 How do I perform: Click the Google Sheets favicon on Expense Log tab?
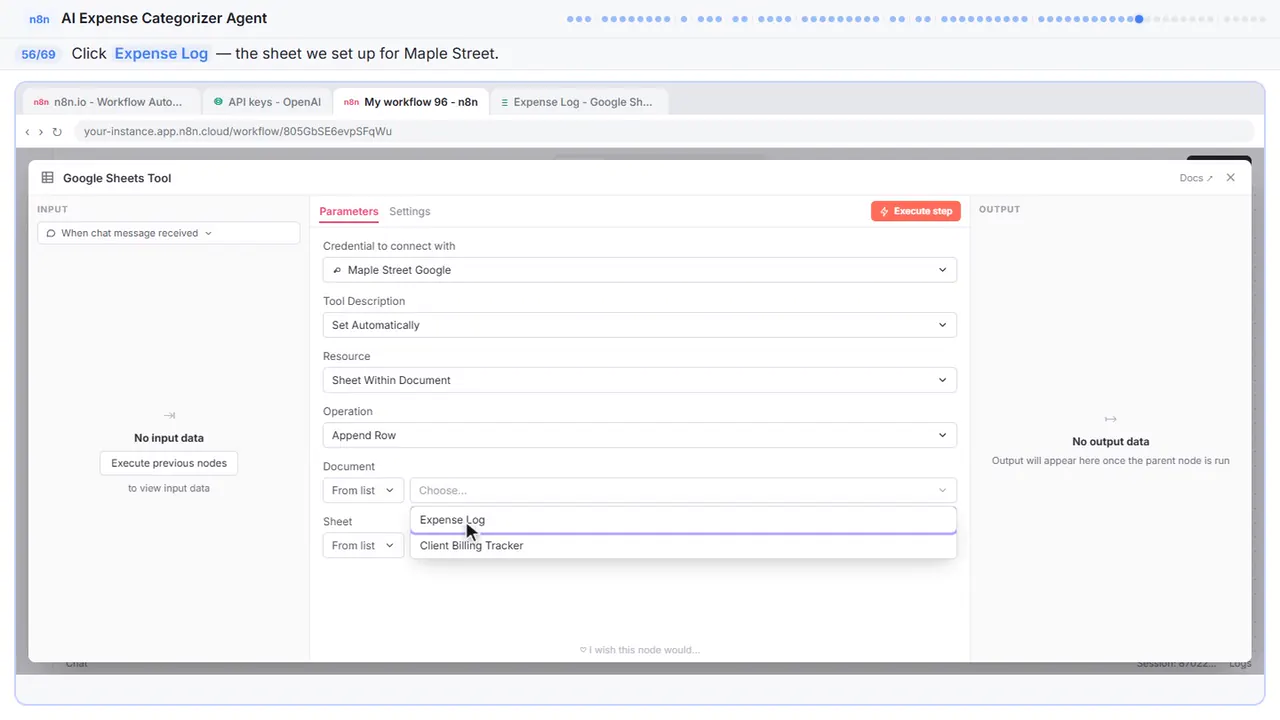click(x=505, y=102)
